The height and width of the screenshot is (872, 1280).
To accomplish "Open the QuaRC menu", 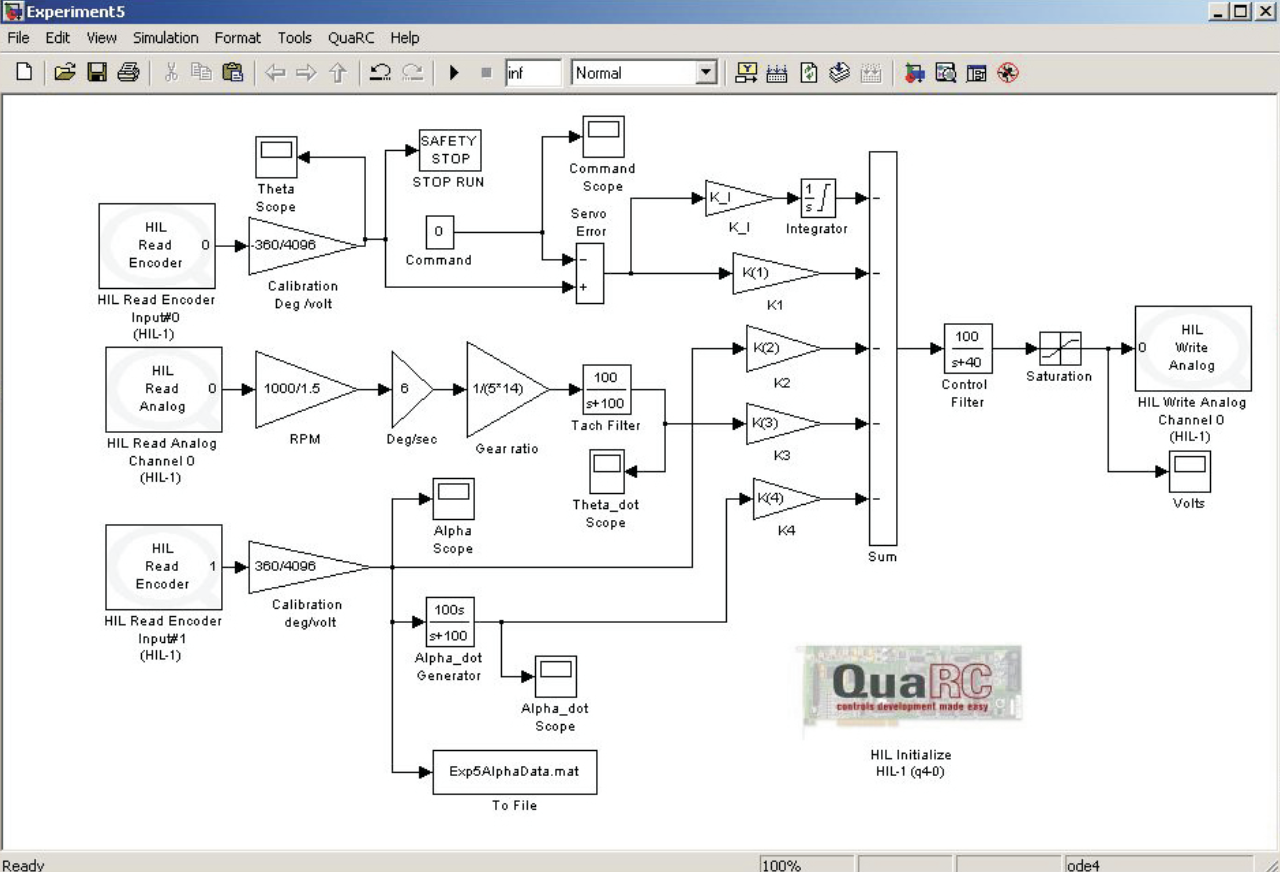I will (x=351, y=38).
